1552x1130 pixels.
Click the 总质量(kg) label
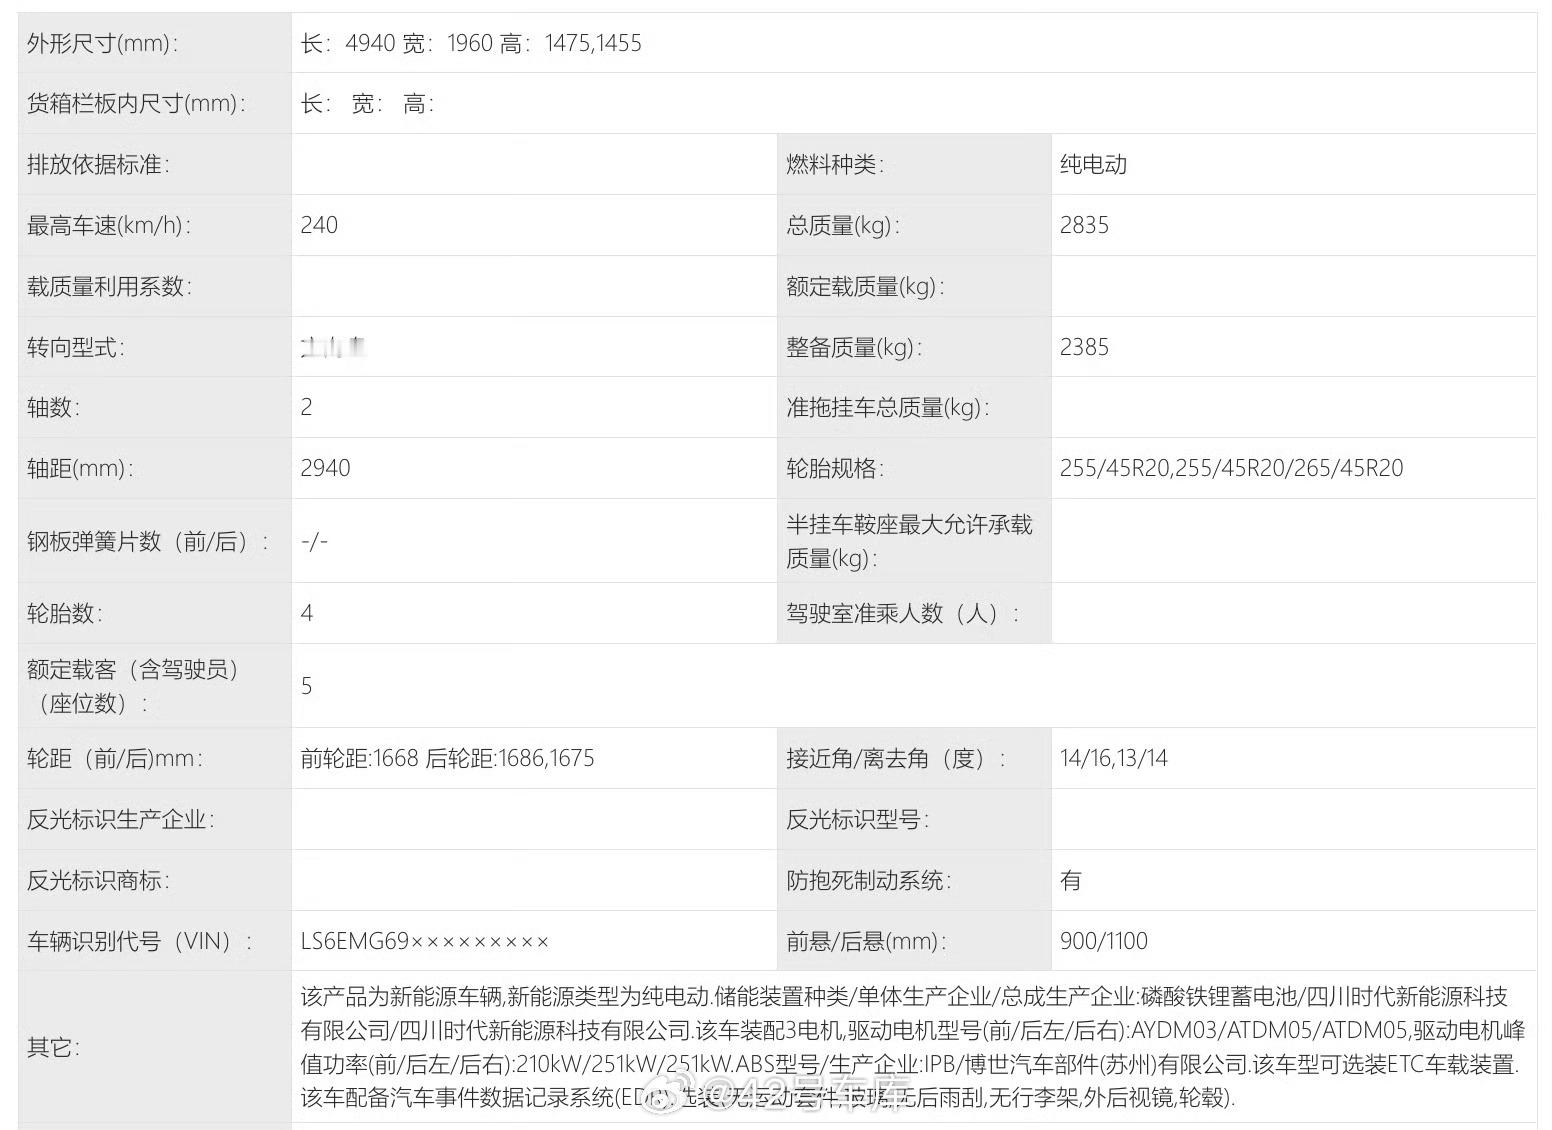click(x=843, y=226)
